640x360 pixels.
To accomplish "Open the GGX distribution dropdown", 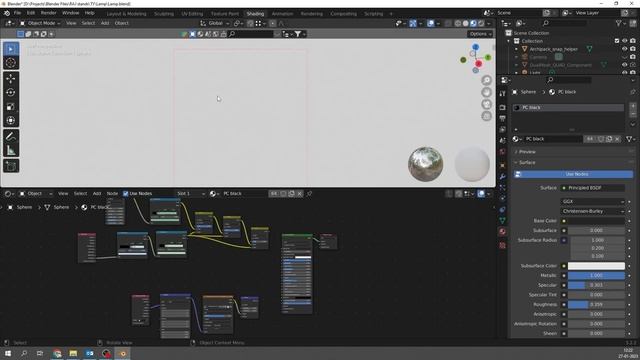I will (592, 202).
